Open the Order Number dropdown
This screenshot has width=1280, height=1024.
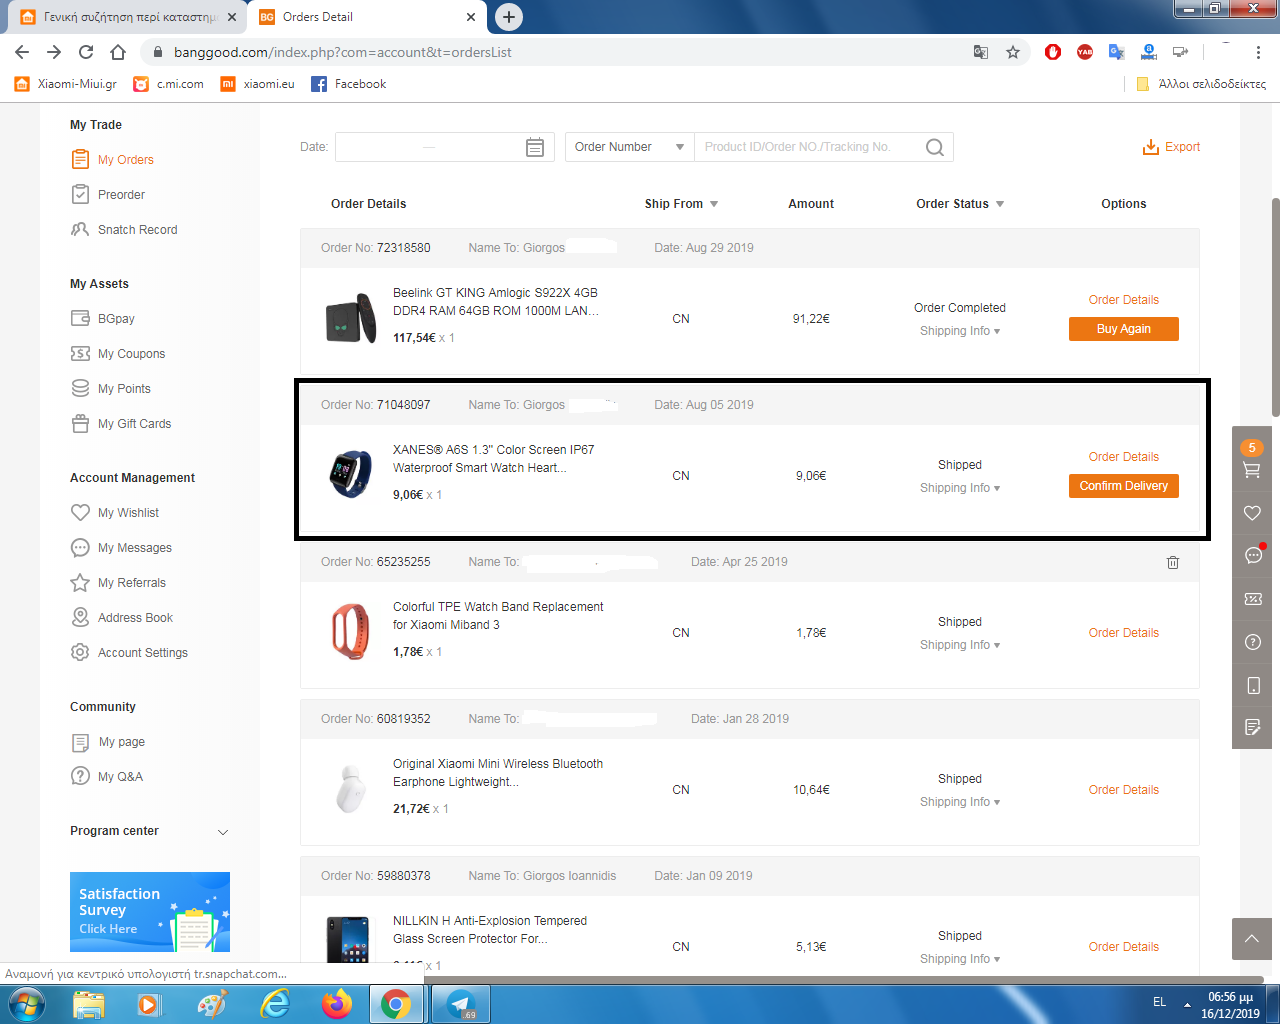pyautogui.click(x=629, y=147)
